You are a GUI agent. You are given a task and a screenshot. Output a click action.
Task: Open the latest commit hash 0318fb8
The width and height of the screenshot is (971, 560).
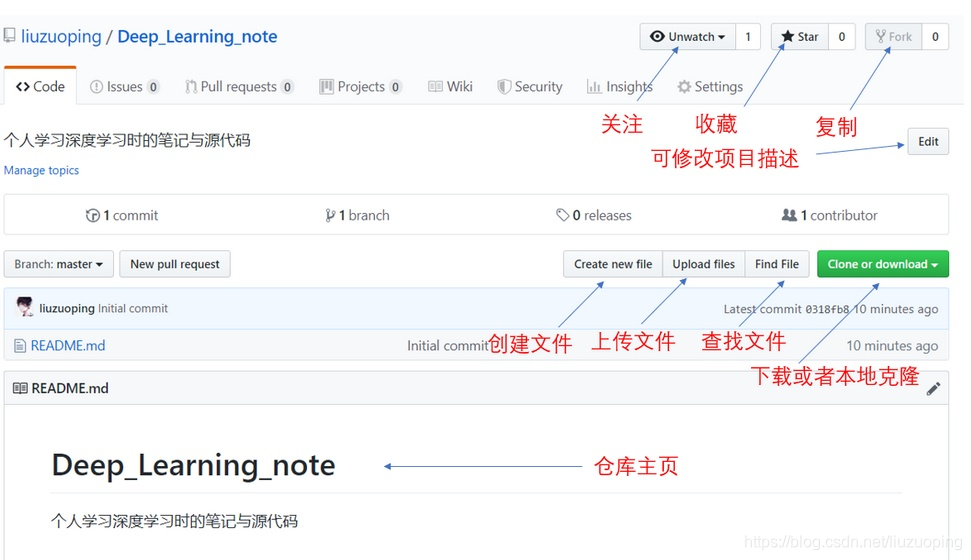[x=827, y=308]
